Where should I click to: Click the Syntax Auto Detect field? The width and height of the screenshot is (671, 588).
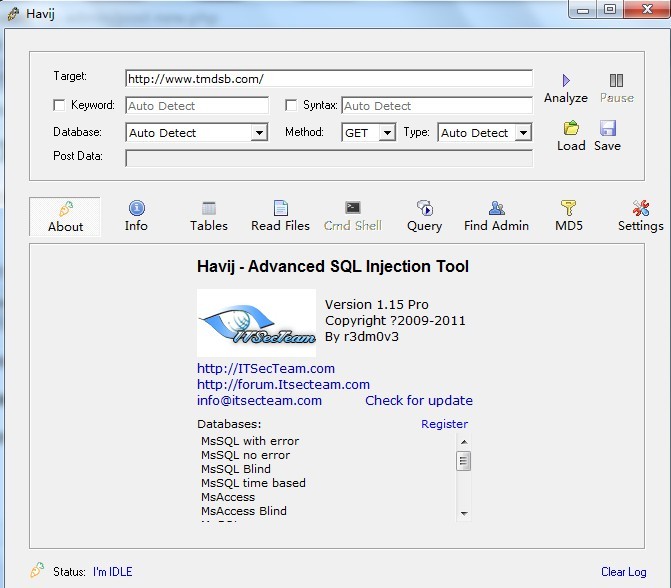tap(437, 106)
